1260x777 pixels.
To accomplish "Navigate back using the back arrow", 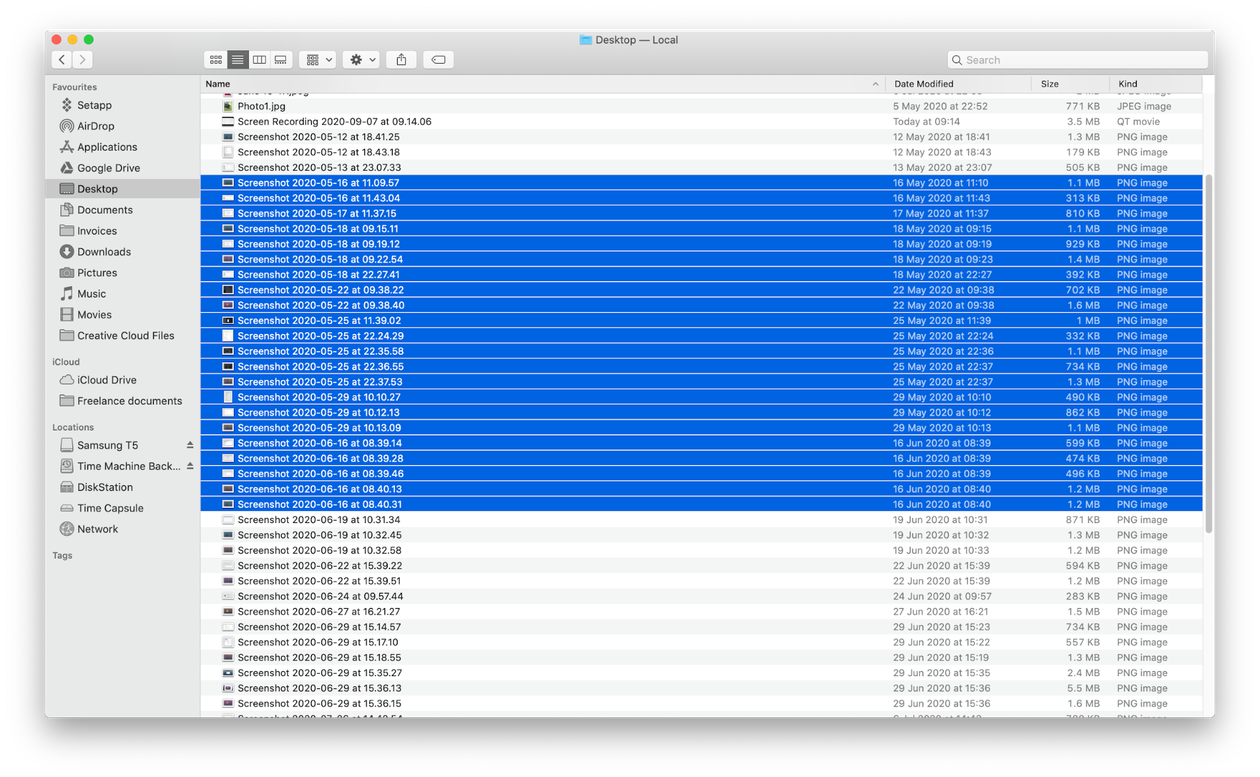I will 62,59.
